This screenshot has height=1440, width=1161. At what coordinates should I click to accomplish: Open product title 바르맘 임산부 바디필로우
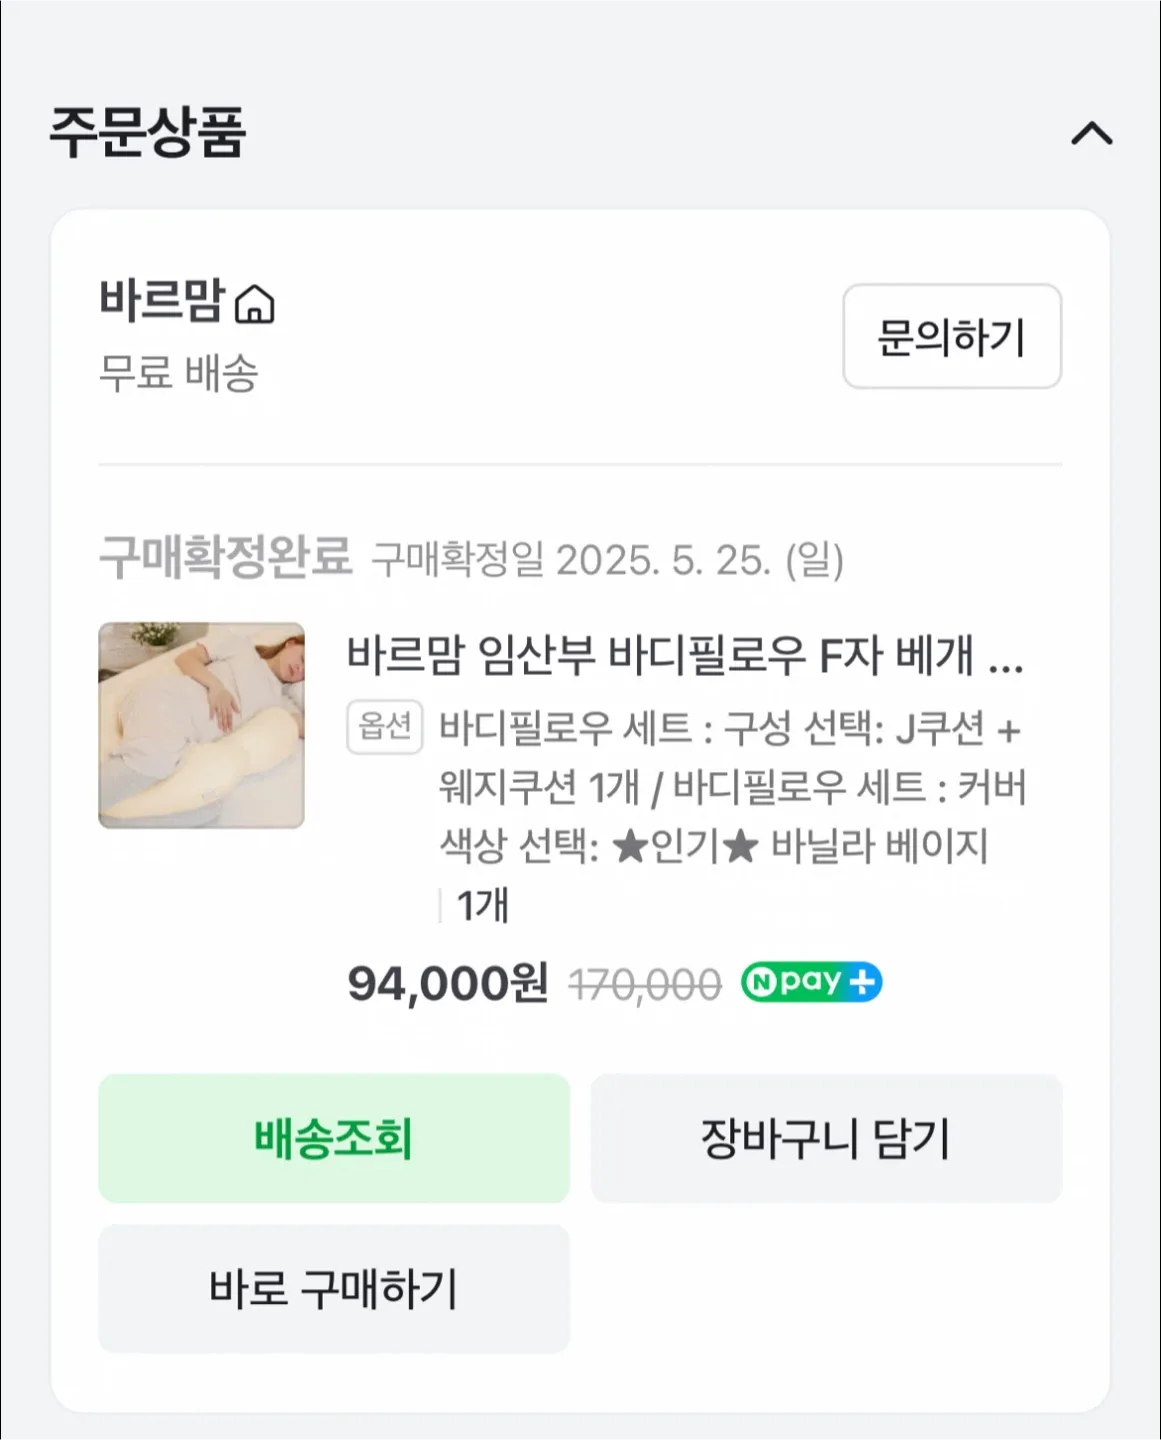pos(684,657)
